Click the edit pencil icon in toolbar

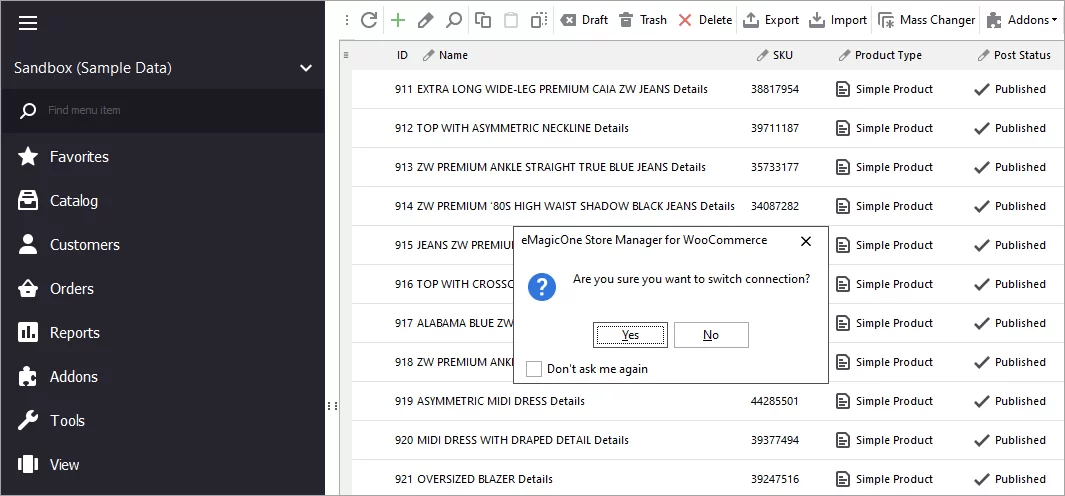(x=426, y=20)
